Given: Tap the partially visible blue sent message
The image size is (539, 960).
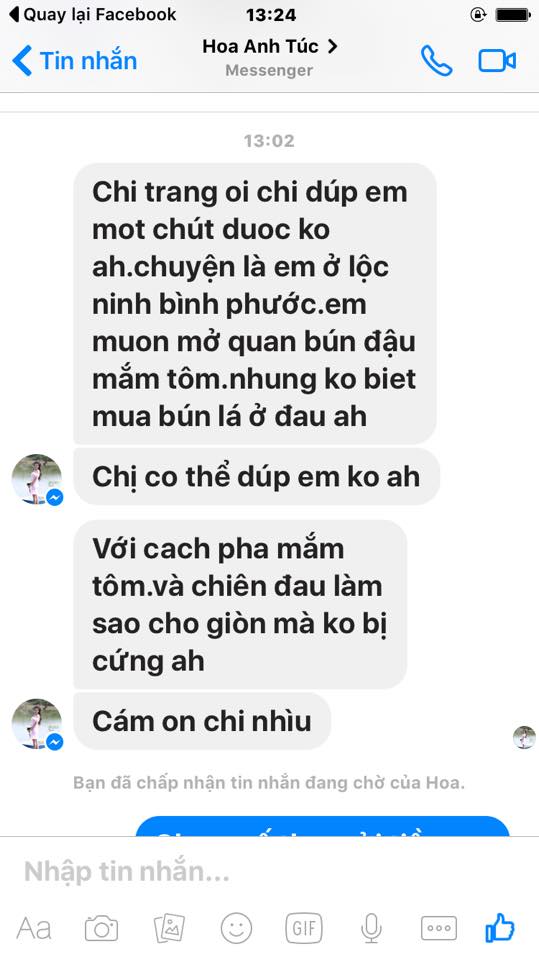Looking at the screenshot, I should [x=323, y=827].
